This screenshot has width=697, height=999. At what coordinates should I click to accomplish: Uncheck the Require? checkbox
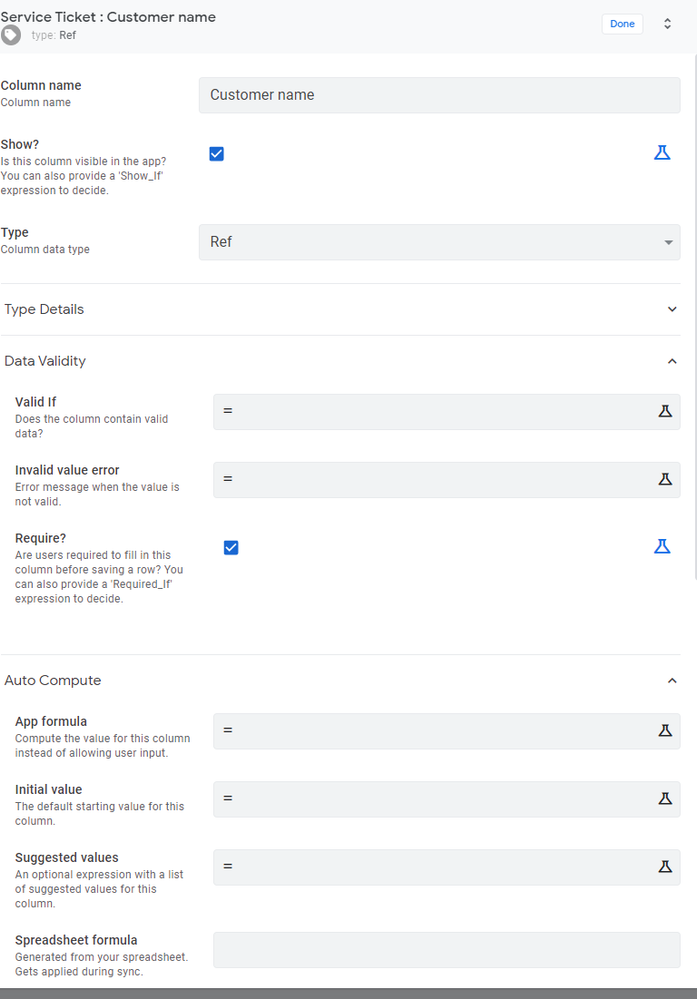(231, 547)
